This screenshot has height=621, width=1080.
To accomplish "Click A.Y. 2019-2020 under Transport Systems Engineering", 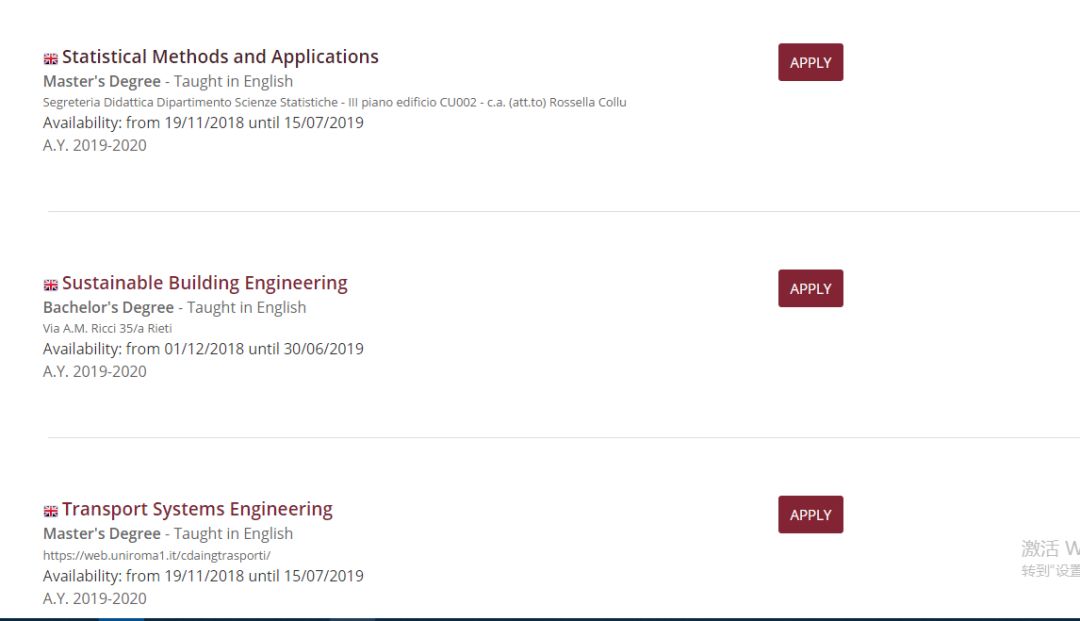I will point(94,598).
